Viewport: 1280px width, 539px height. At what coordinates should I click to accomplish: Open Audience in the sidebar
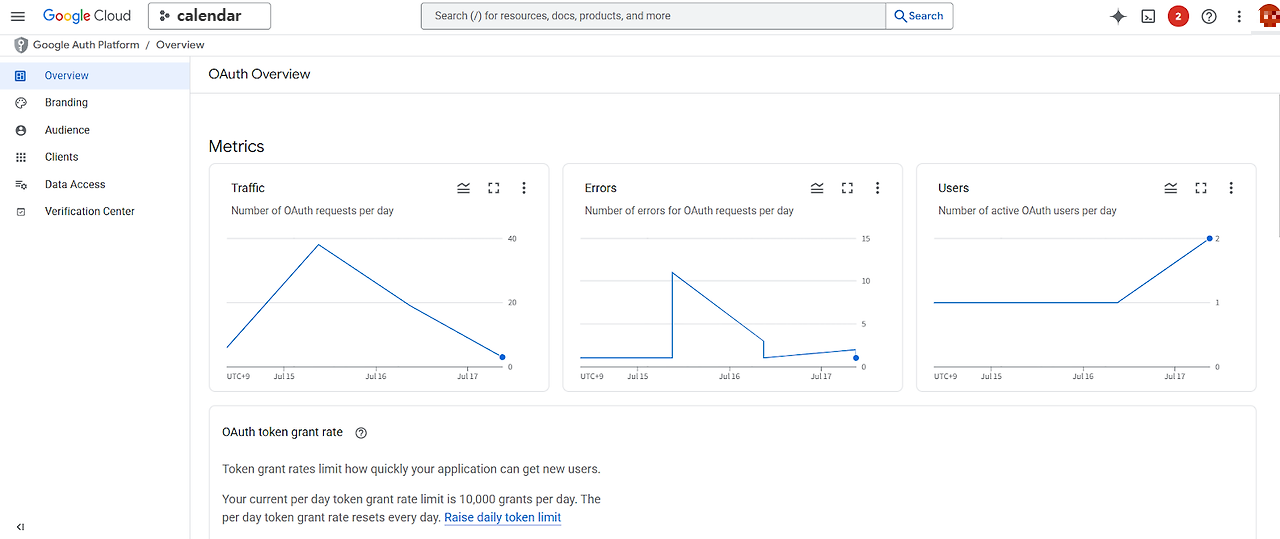click(x=94, y=130)
